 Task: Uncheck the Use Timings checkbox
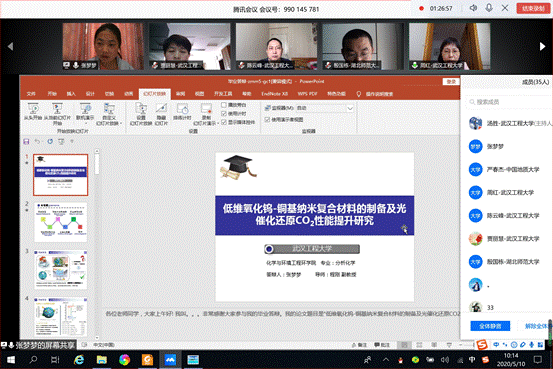(x=224, y=113)
